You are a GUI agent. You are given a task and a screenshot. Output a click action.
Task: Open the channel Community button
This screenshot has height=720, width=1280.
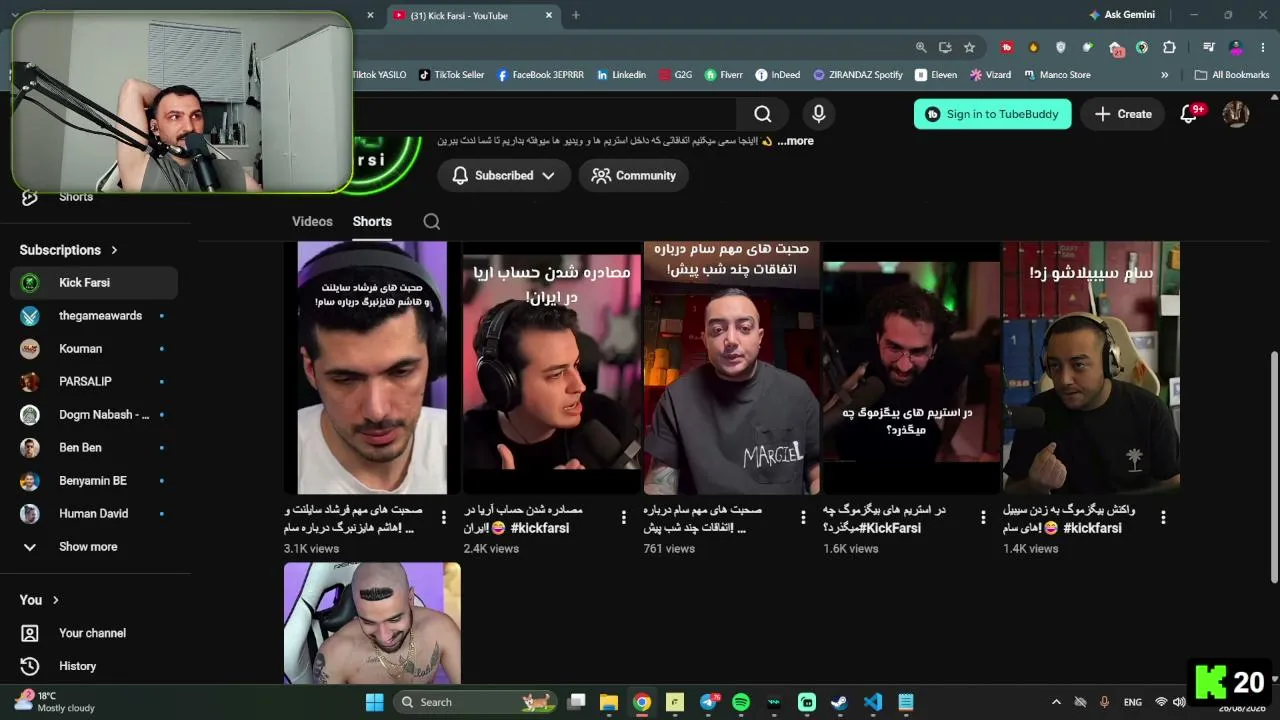634,176
